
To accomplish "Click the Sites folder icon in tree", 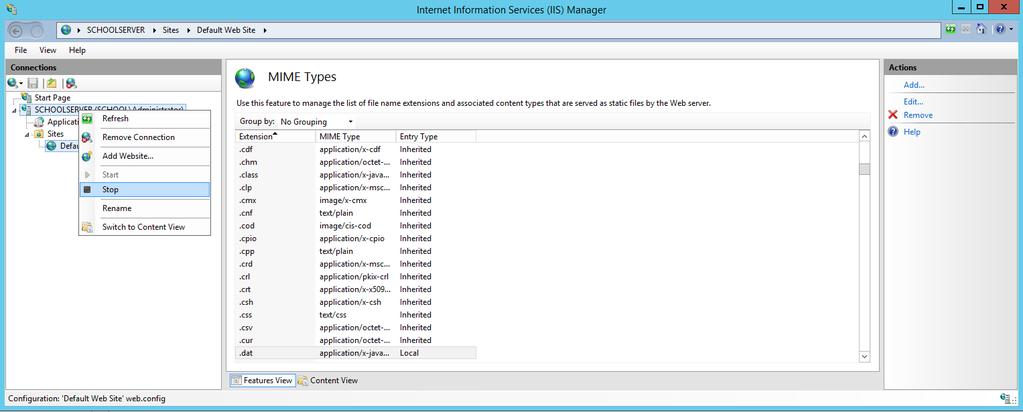I will [39, 134].
